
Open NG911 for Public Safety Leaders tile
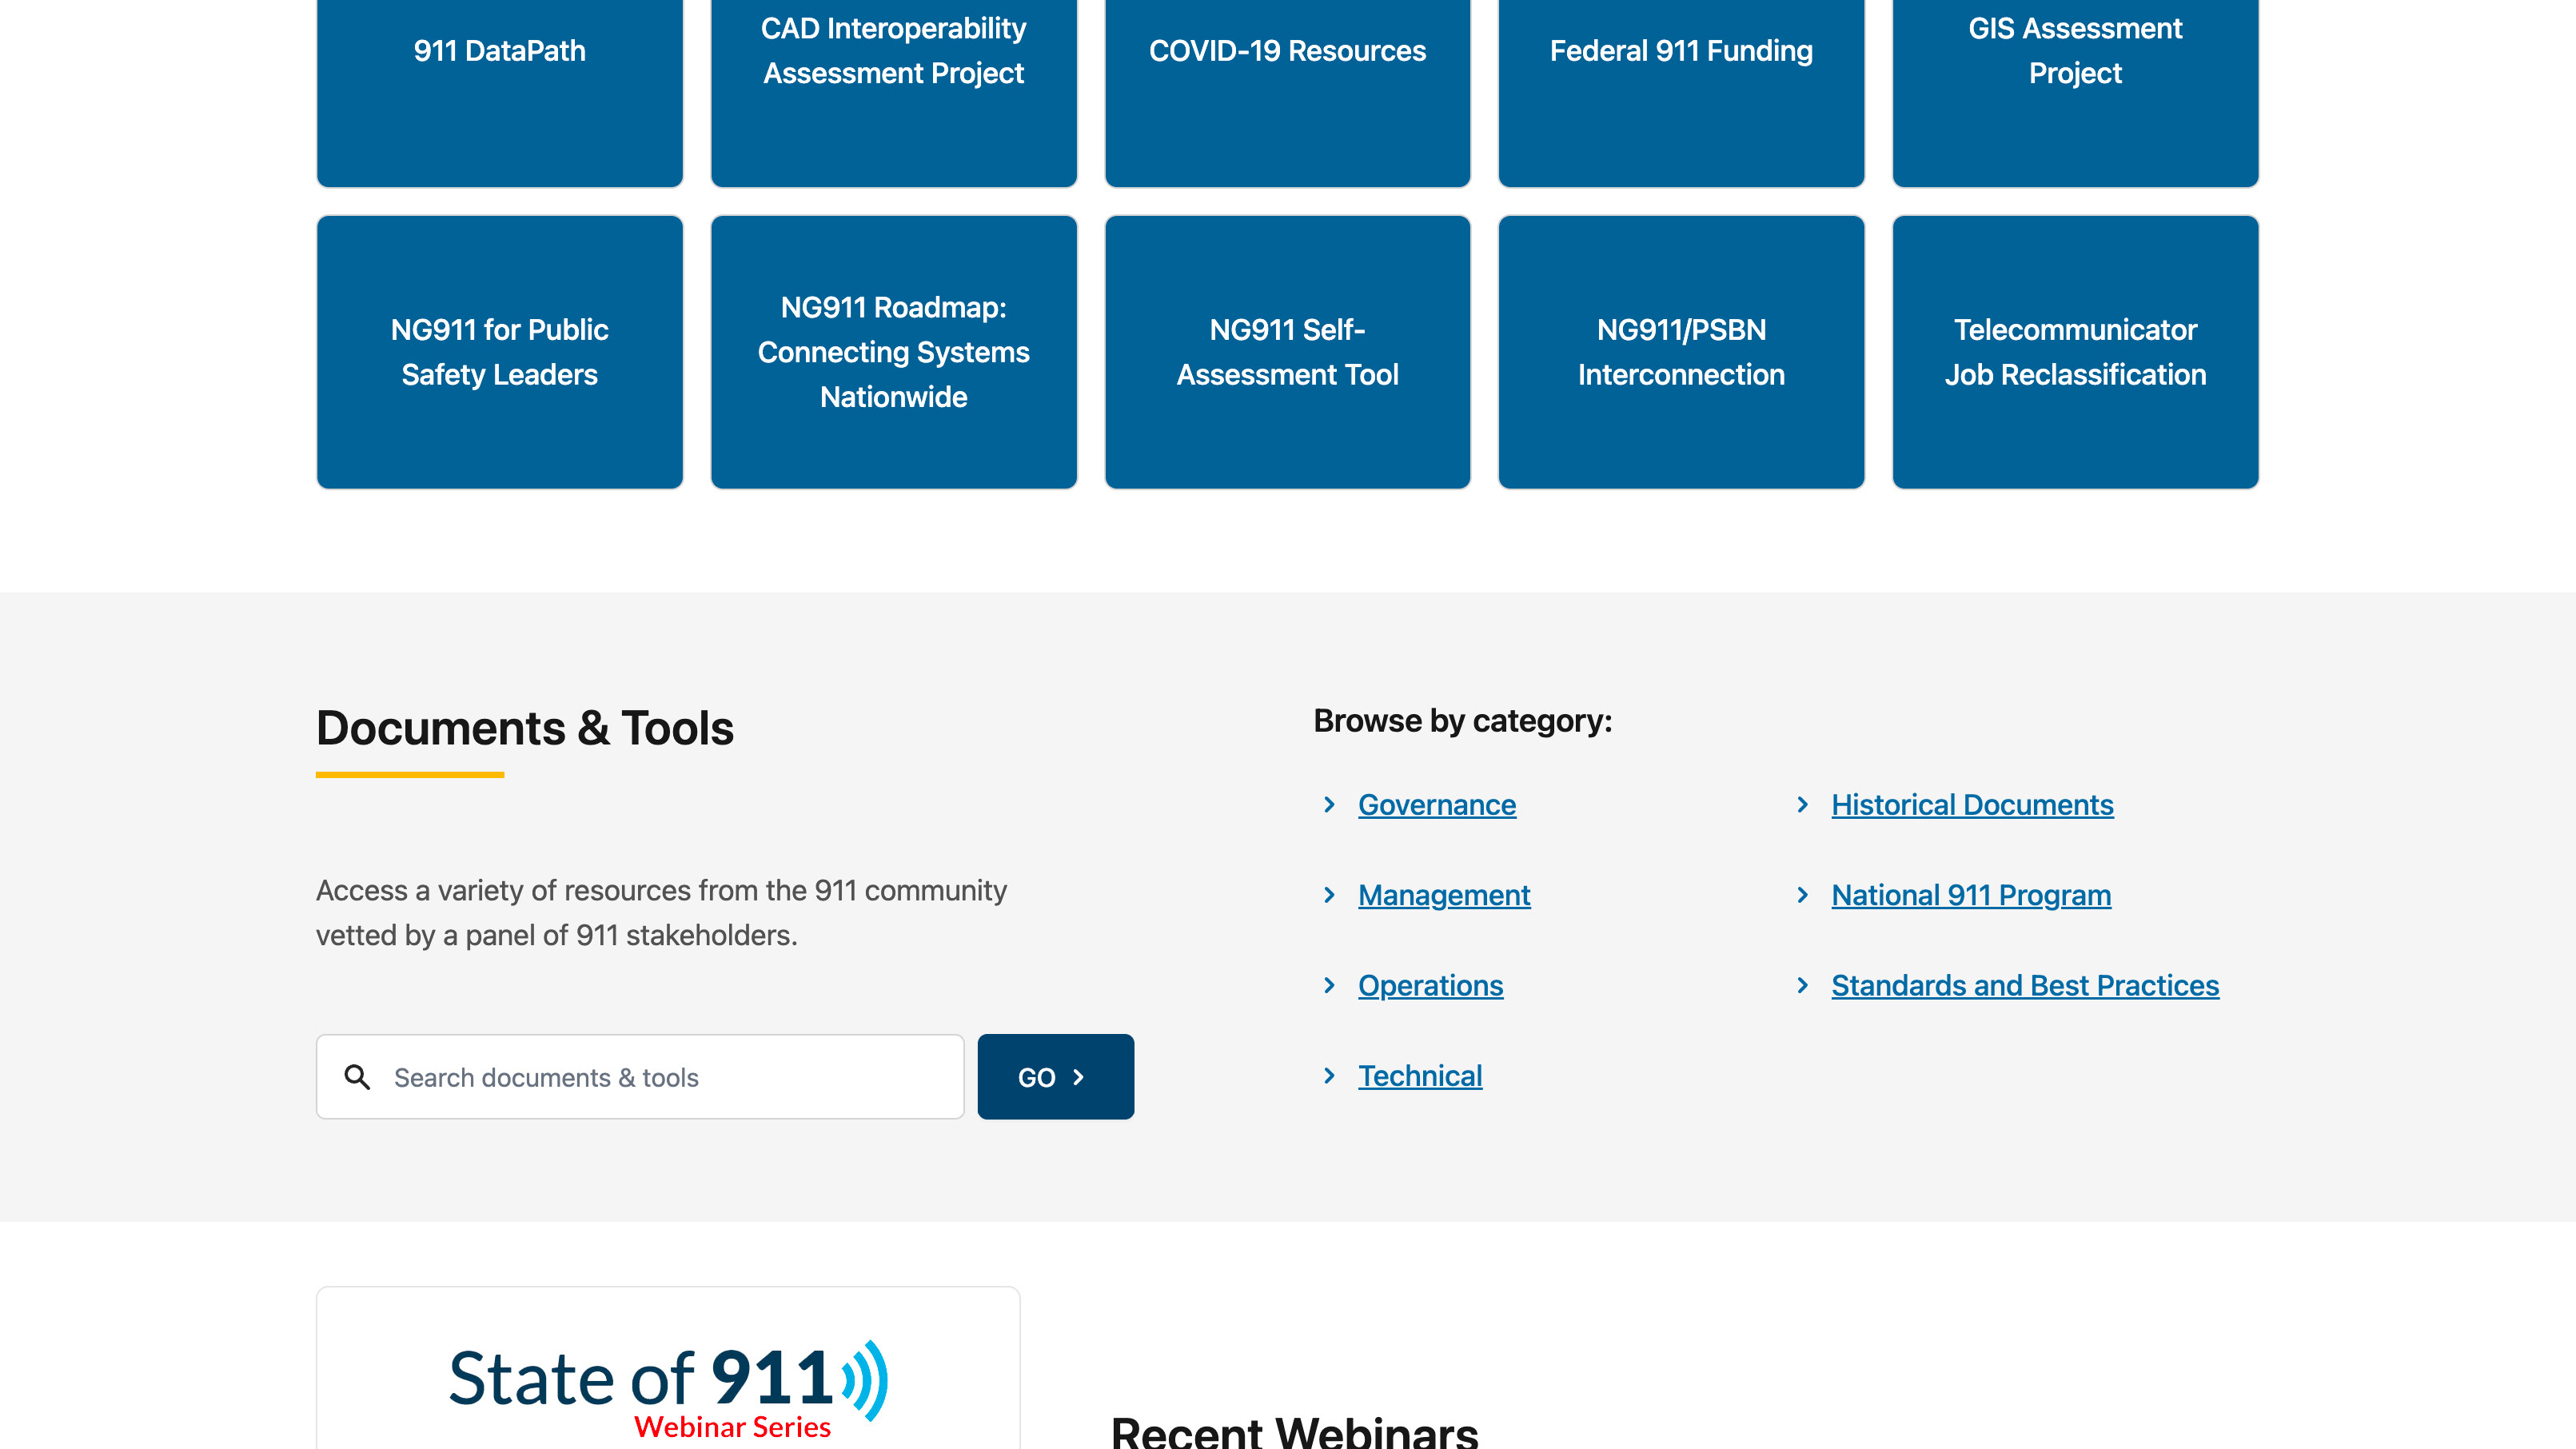(499, 352)
